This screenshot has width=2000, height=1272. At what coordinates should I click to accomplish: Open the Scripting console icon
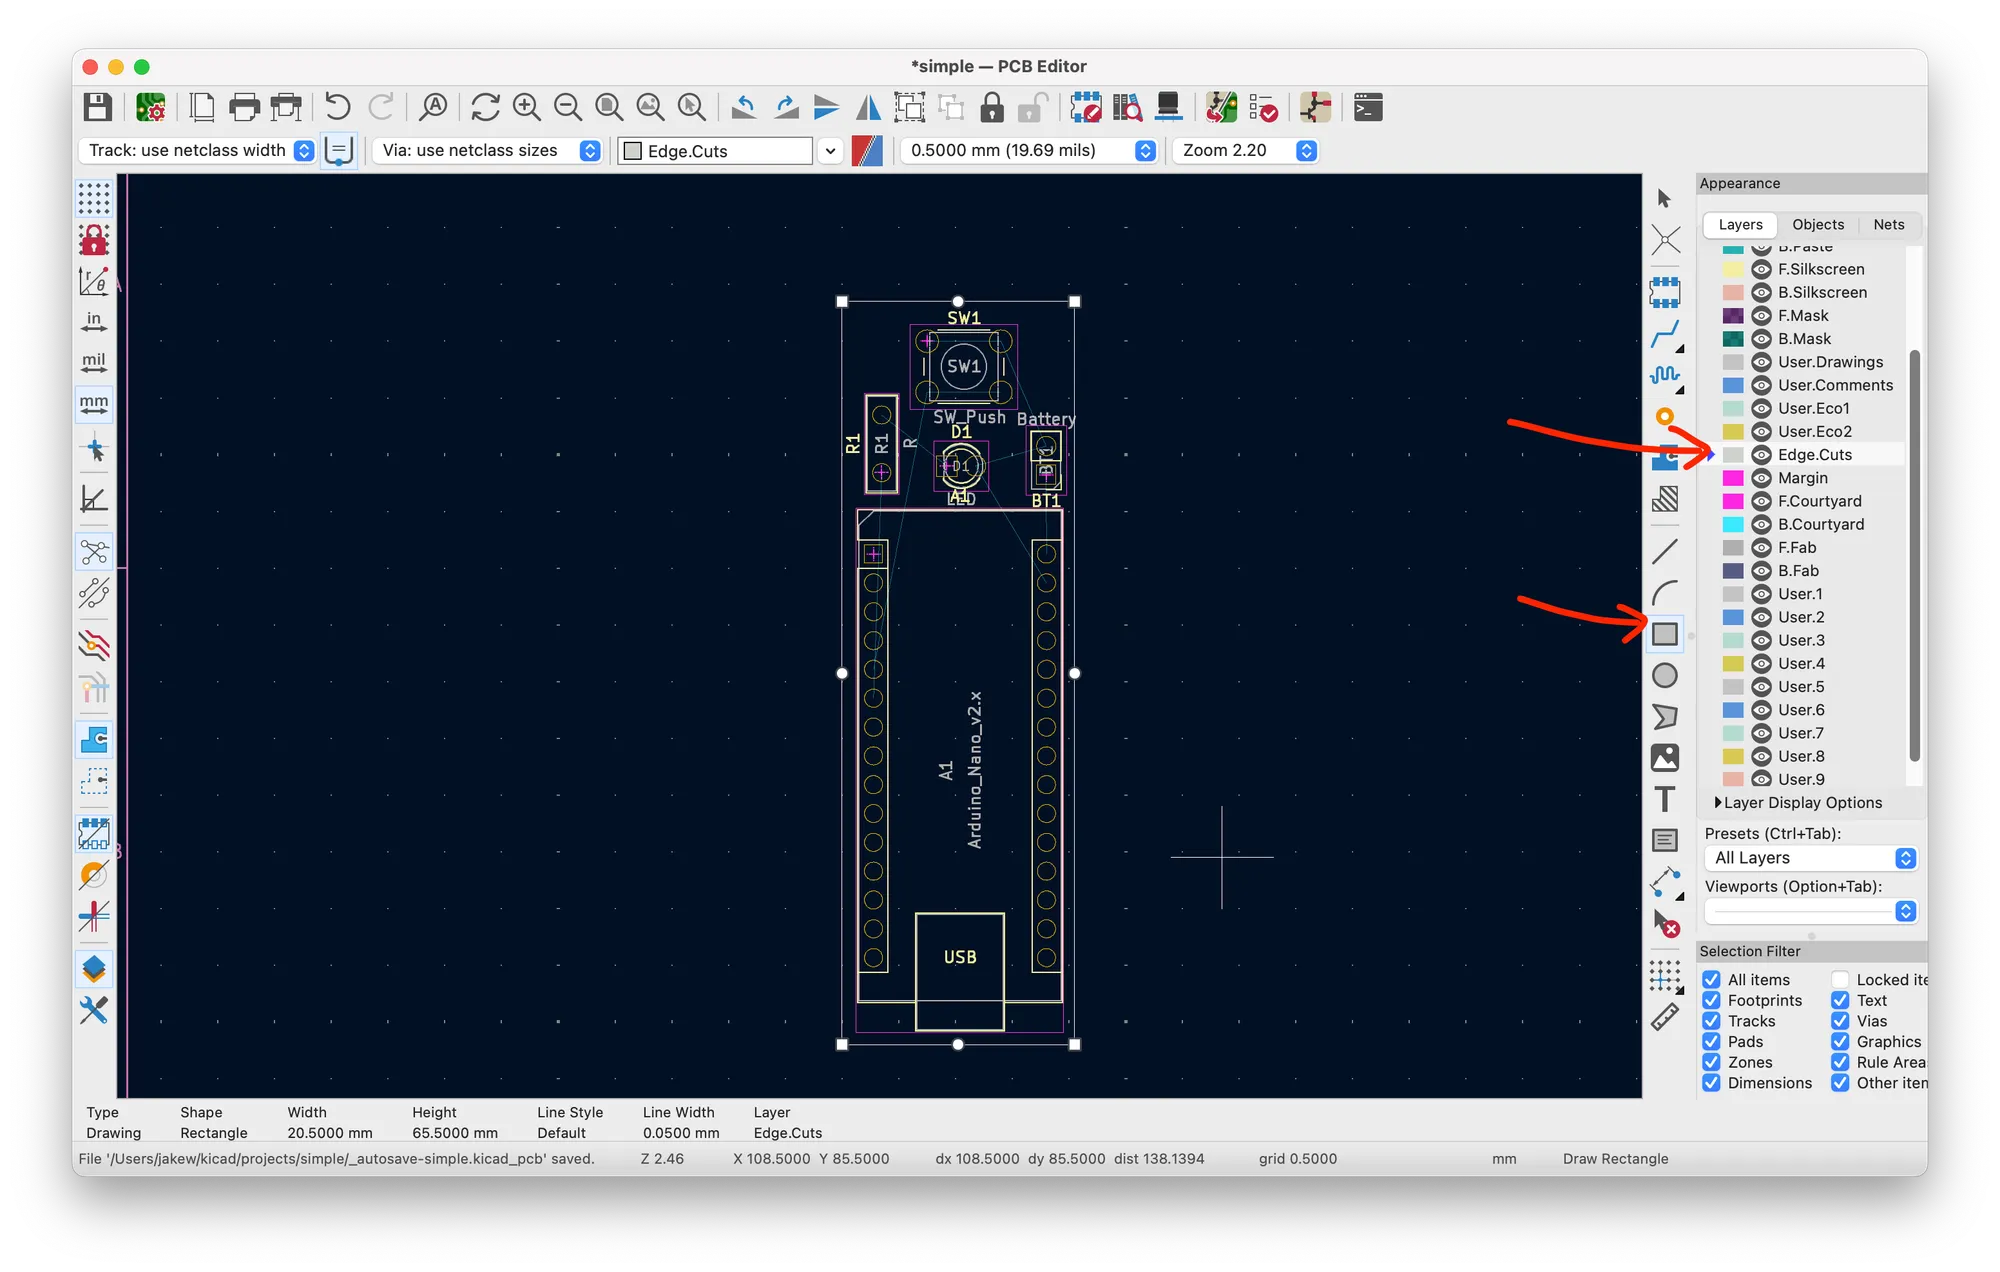[1367, 107]
